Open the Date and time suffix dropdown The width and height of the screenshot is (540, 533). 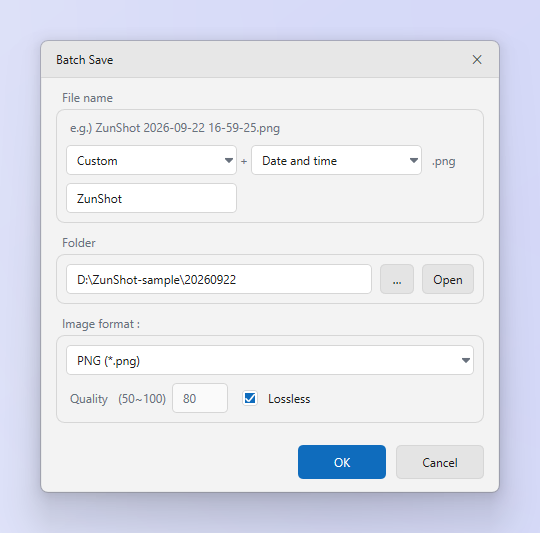(336, 160)
